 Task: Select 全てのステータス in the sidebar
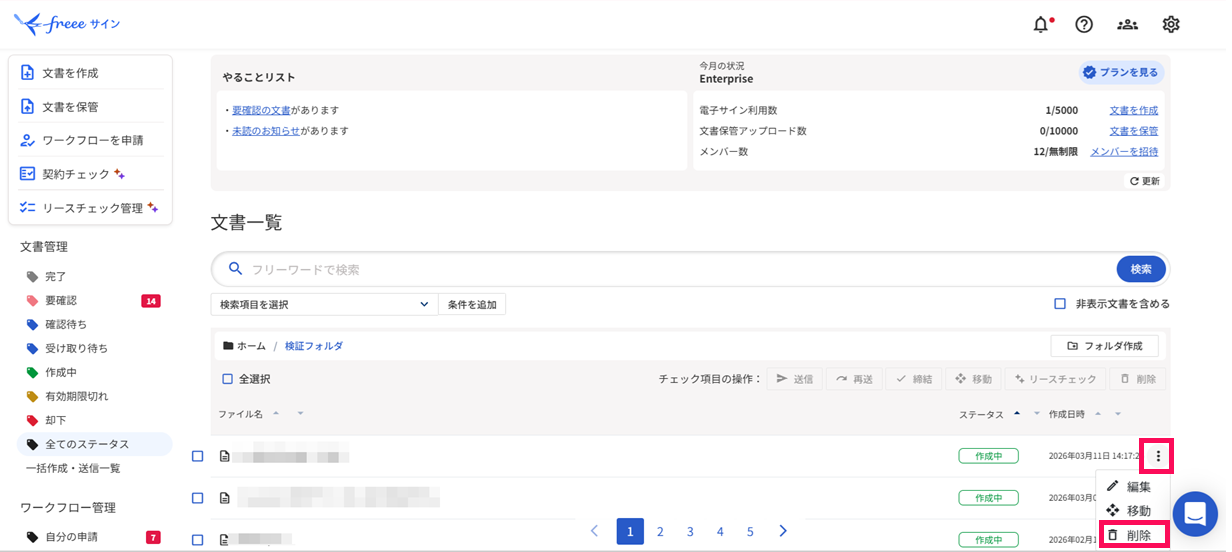(94, 444)
